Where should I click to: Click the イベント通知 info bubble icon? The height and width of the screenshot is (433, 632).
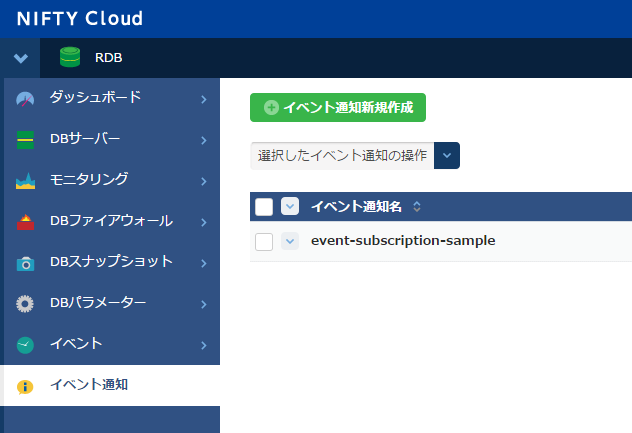click(25, 387)
